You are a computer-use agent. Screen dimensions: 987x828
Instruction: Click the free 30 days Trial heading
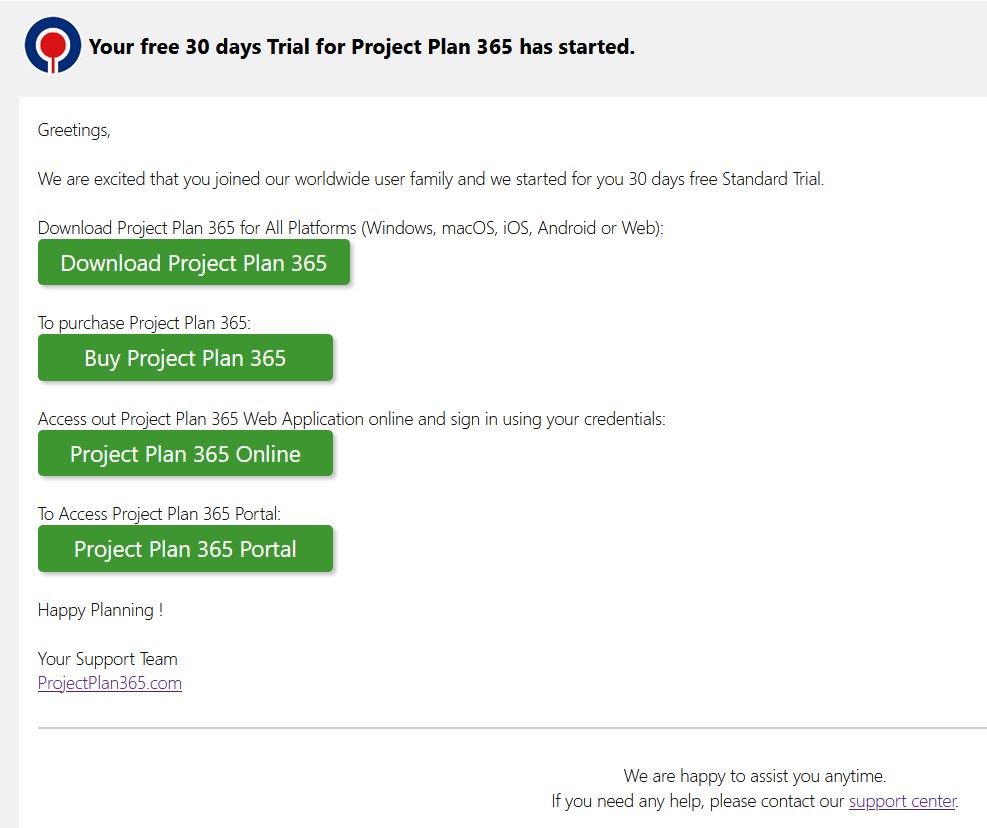click(x=361, y=46)
